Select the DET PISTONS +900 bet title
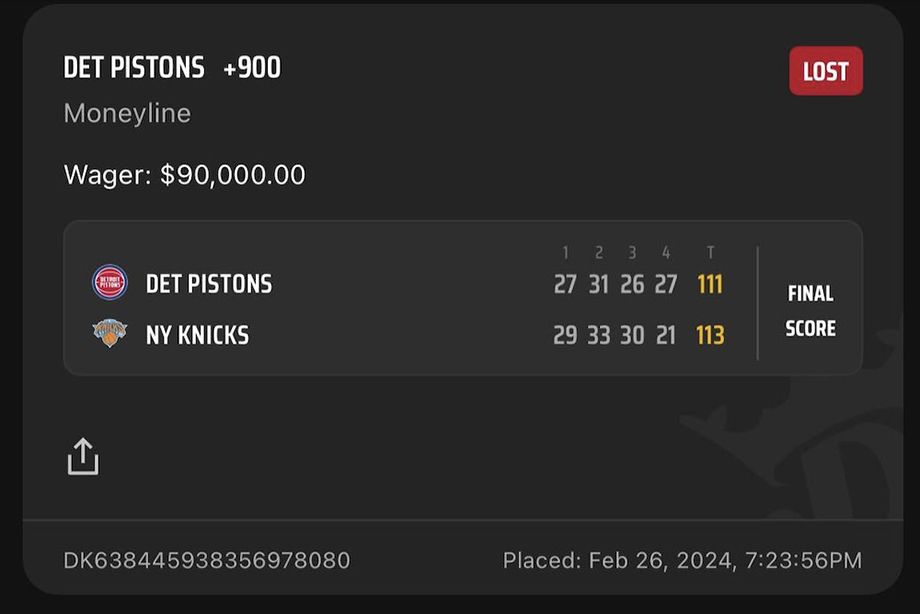 coord(172,68)
